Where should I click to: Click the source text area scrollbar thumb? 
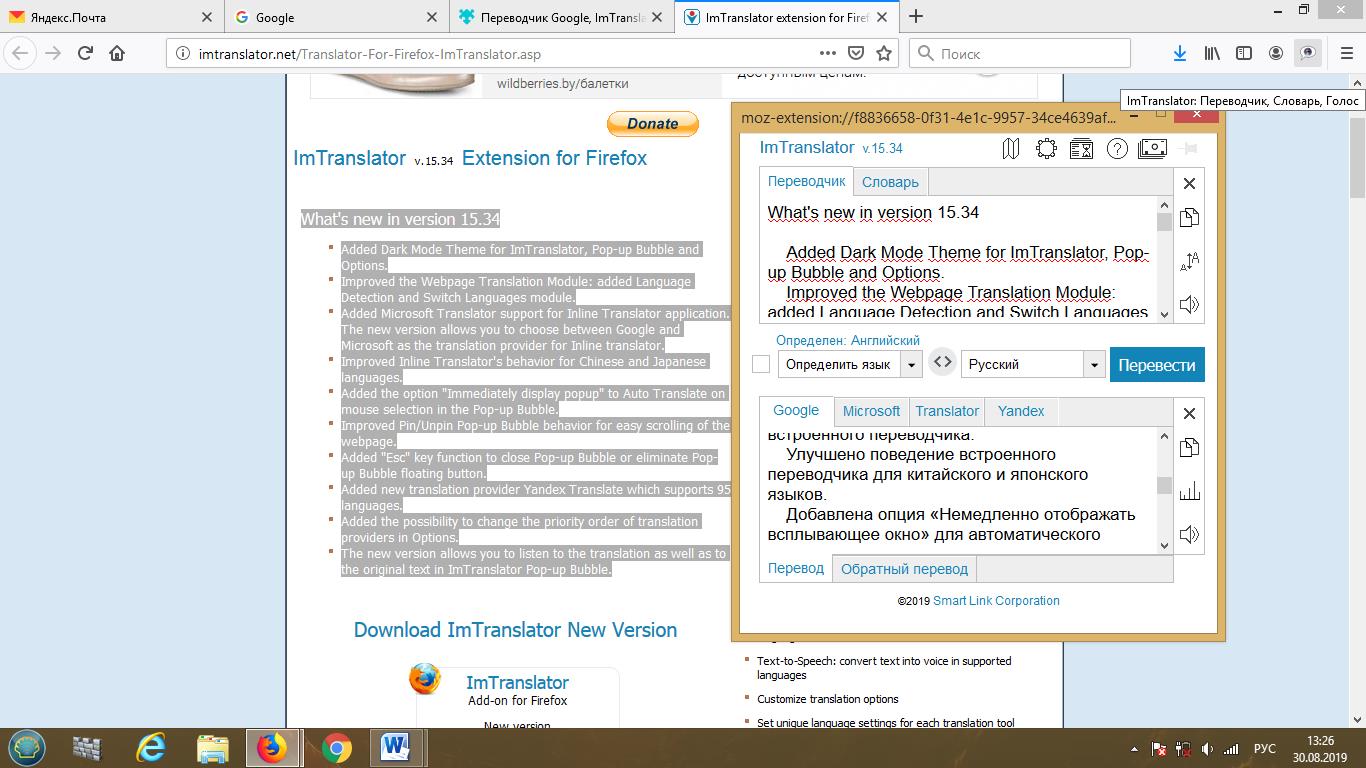coord(1164,222)
